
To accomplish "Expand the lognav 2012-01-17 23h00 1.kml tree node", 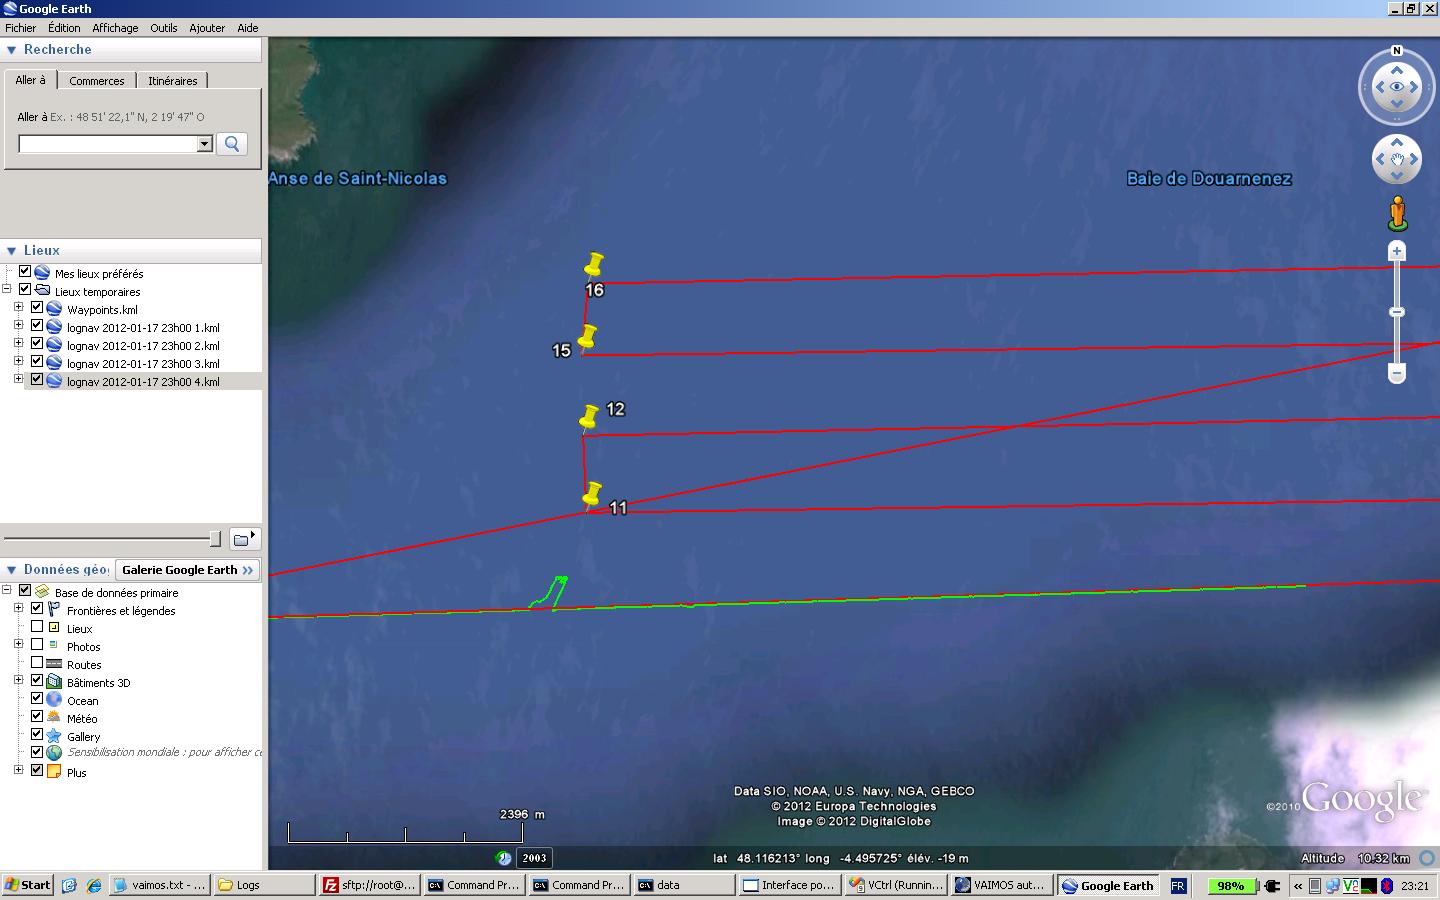I will (19, 326).
